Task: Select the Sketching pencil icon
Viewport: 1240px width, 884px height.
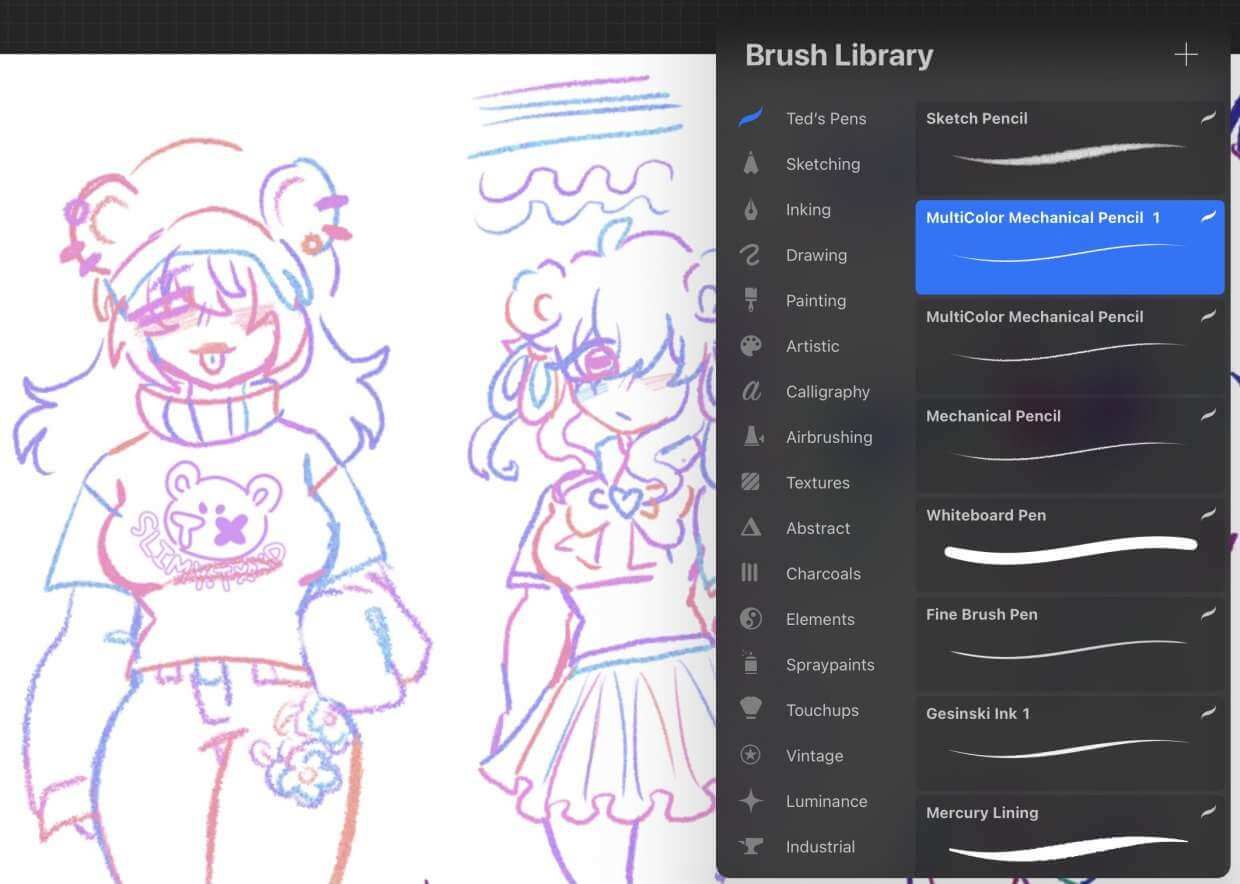Action: point(750,164)
